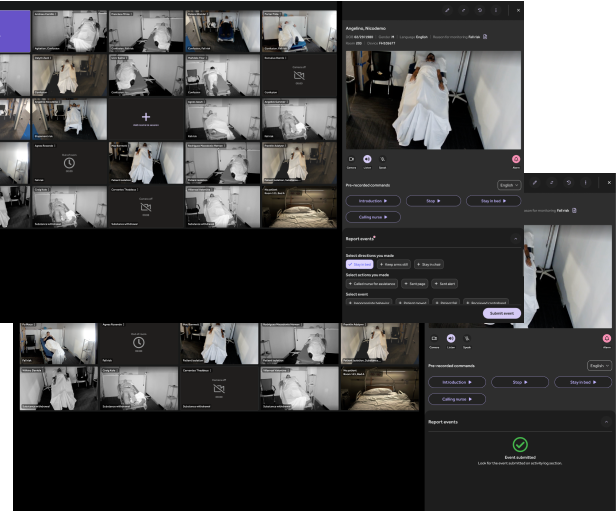
Task: Click the patient name Angelino, Nicodemo
Action: pos(365,28)
